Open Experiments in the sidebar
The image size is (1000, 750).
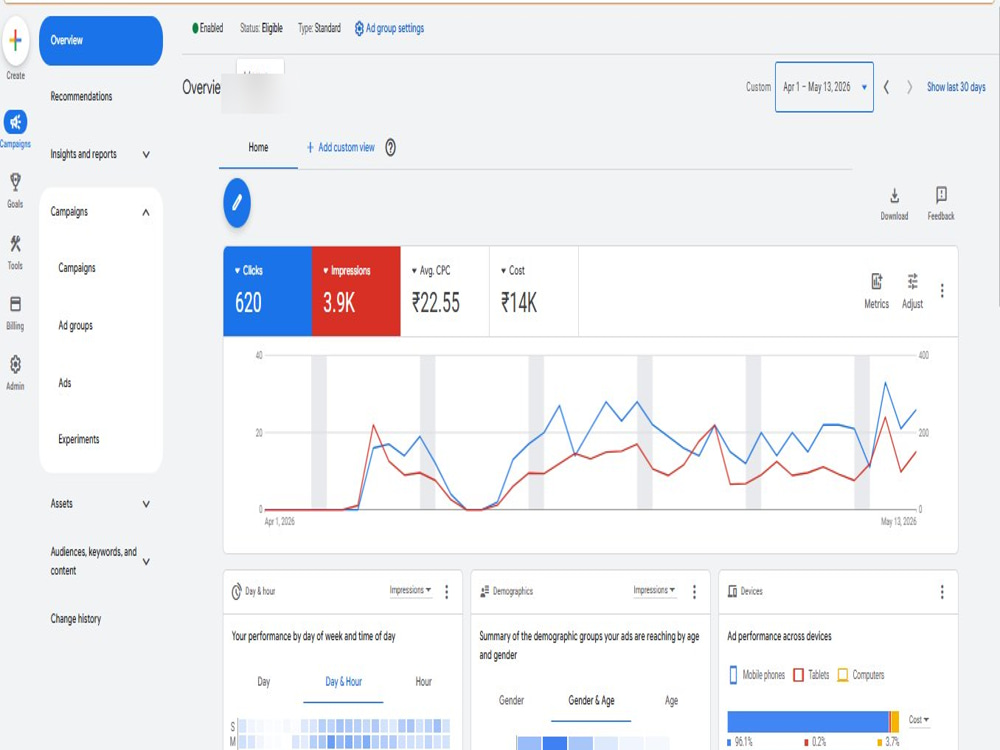(x=78, y=439)
